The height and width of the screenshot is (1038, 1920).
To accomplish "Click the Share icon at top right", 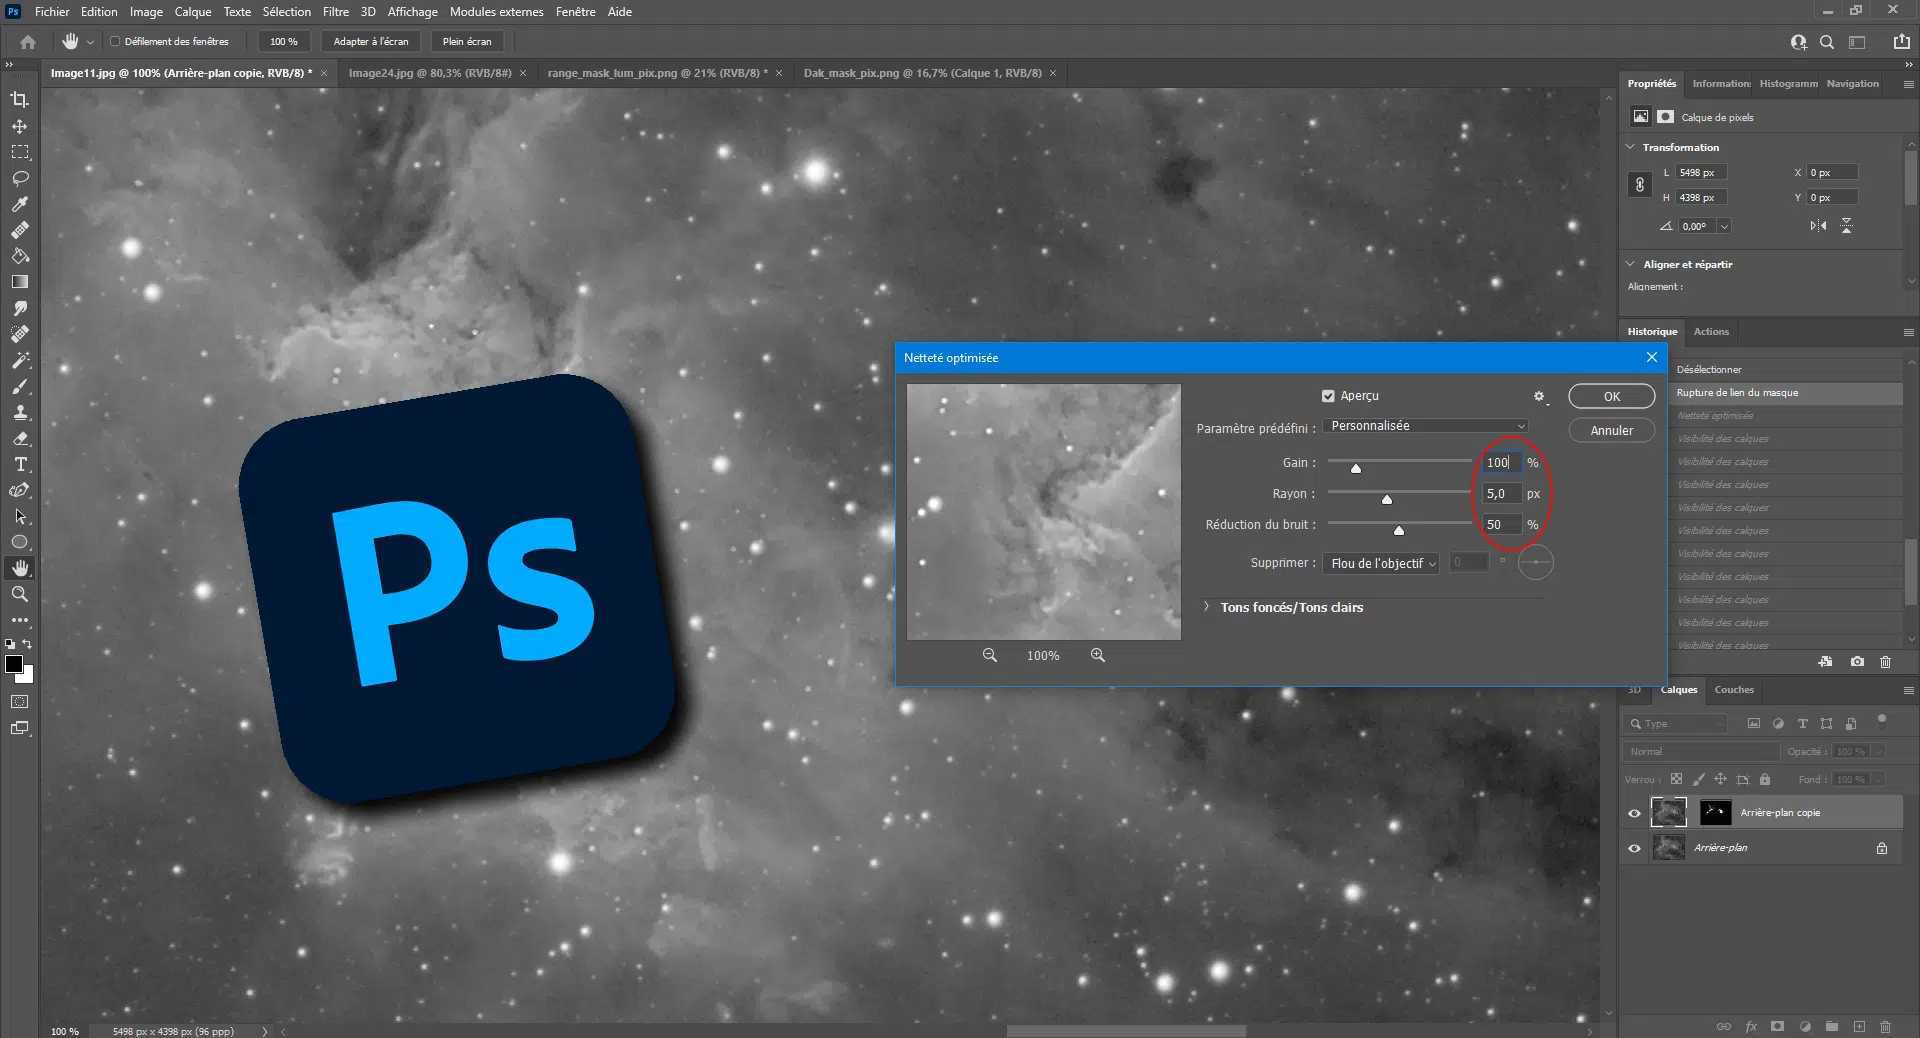I will coord(1901,42).
